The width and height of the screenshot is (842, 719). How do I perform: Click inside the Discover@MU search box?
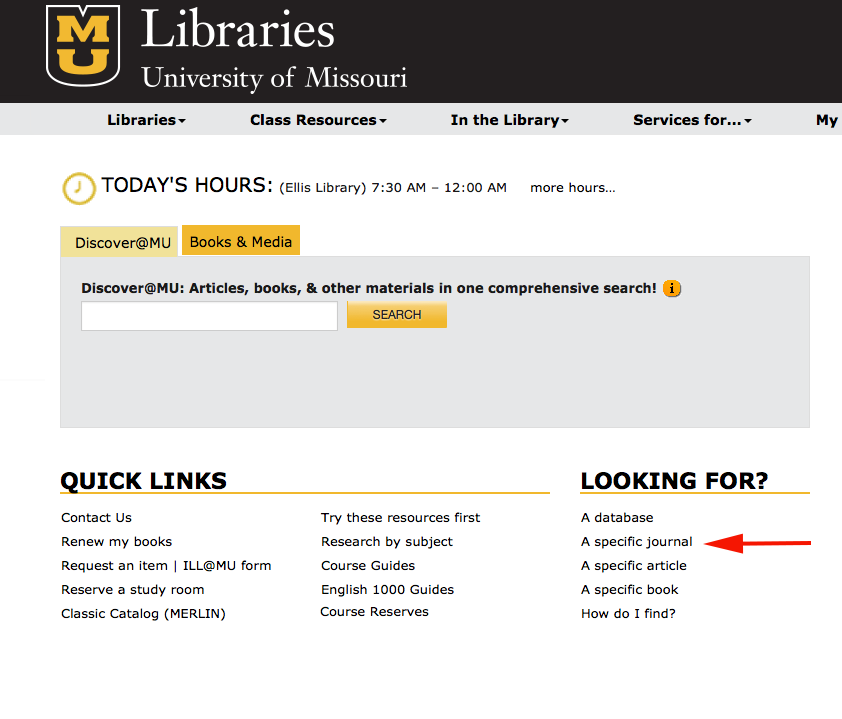tap(208, 315)
